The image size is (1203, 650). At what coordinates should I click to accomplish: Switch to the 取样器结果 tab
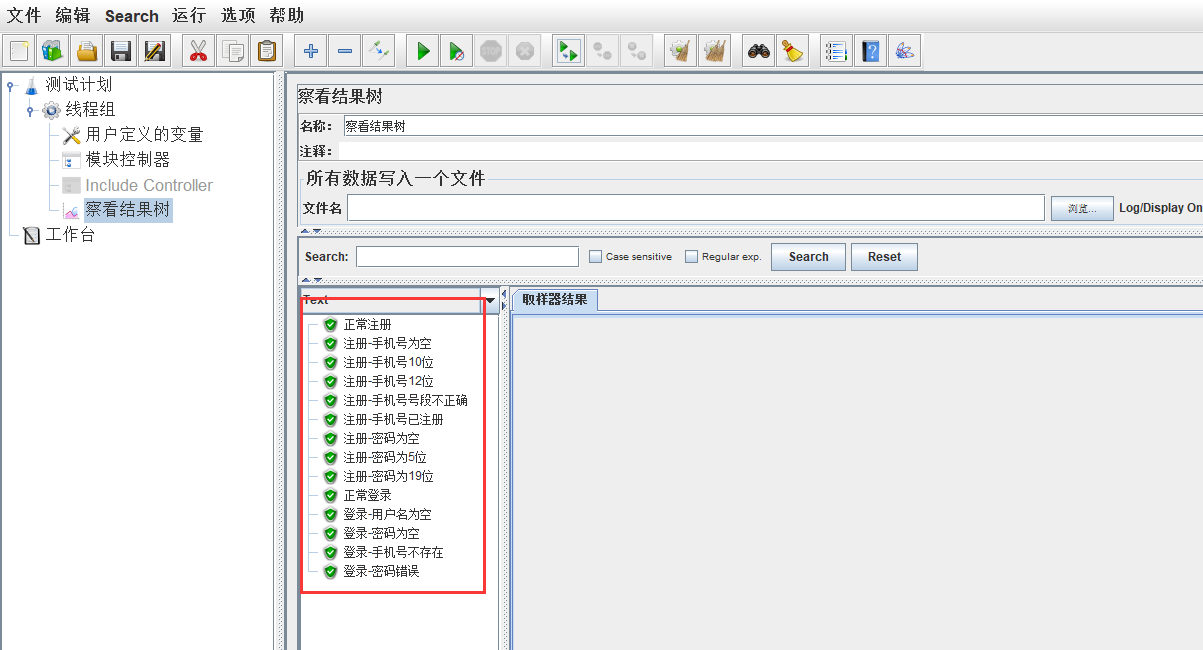[x=556, y=298]
